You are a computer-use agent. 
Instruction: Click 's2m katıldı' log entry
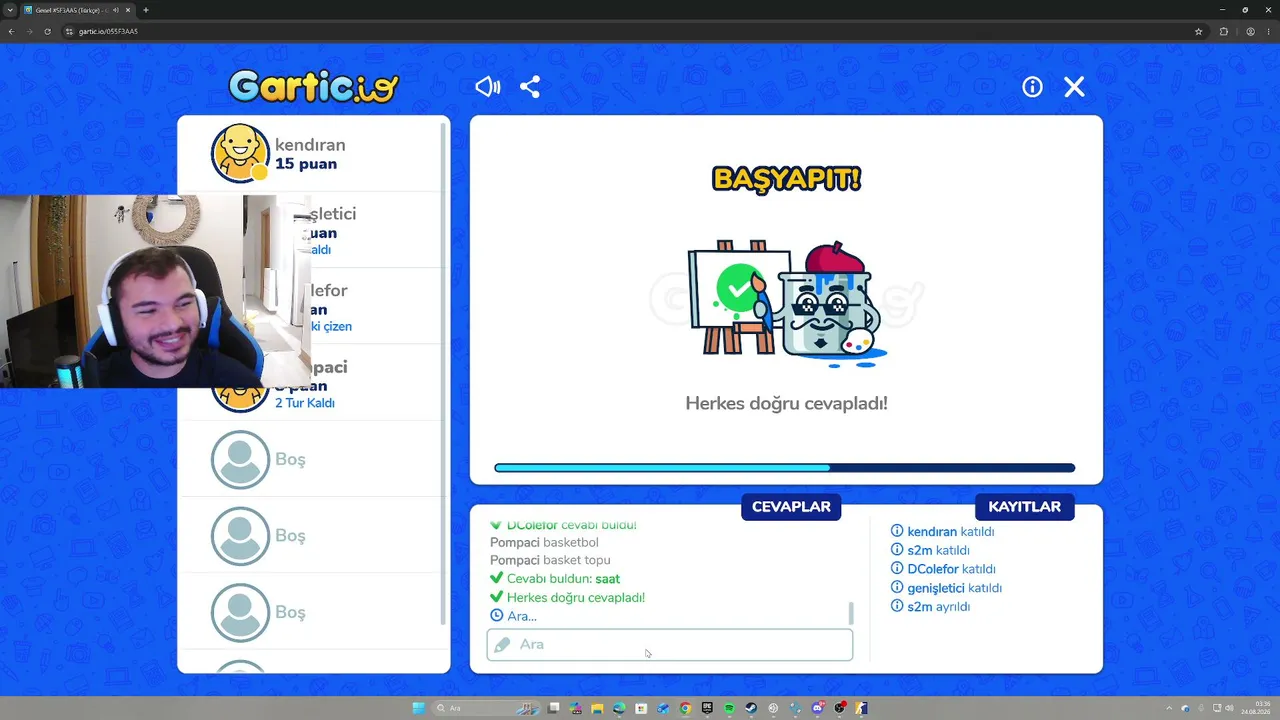click(930, 550)
